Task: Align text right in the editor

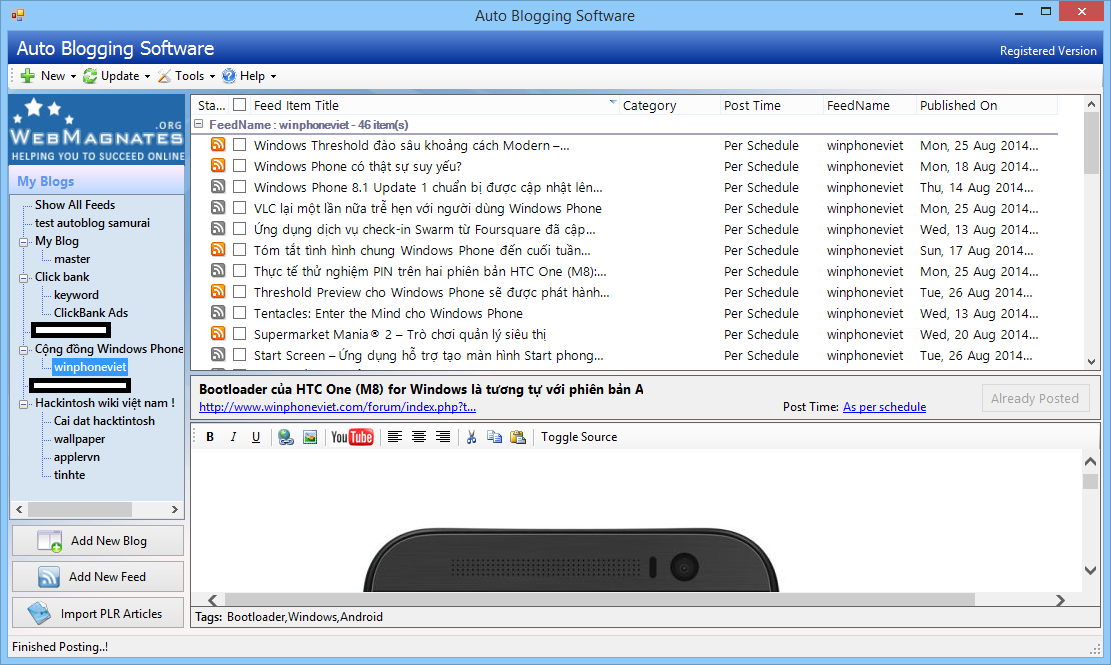Action: point(443,437)
